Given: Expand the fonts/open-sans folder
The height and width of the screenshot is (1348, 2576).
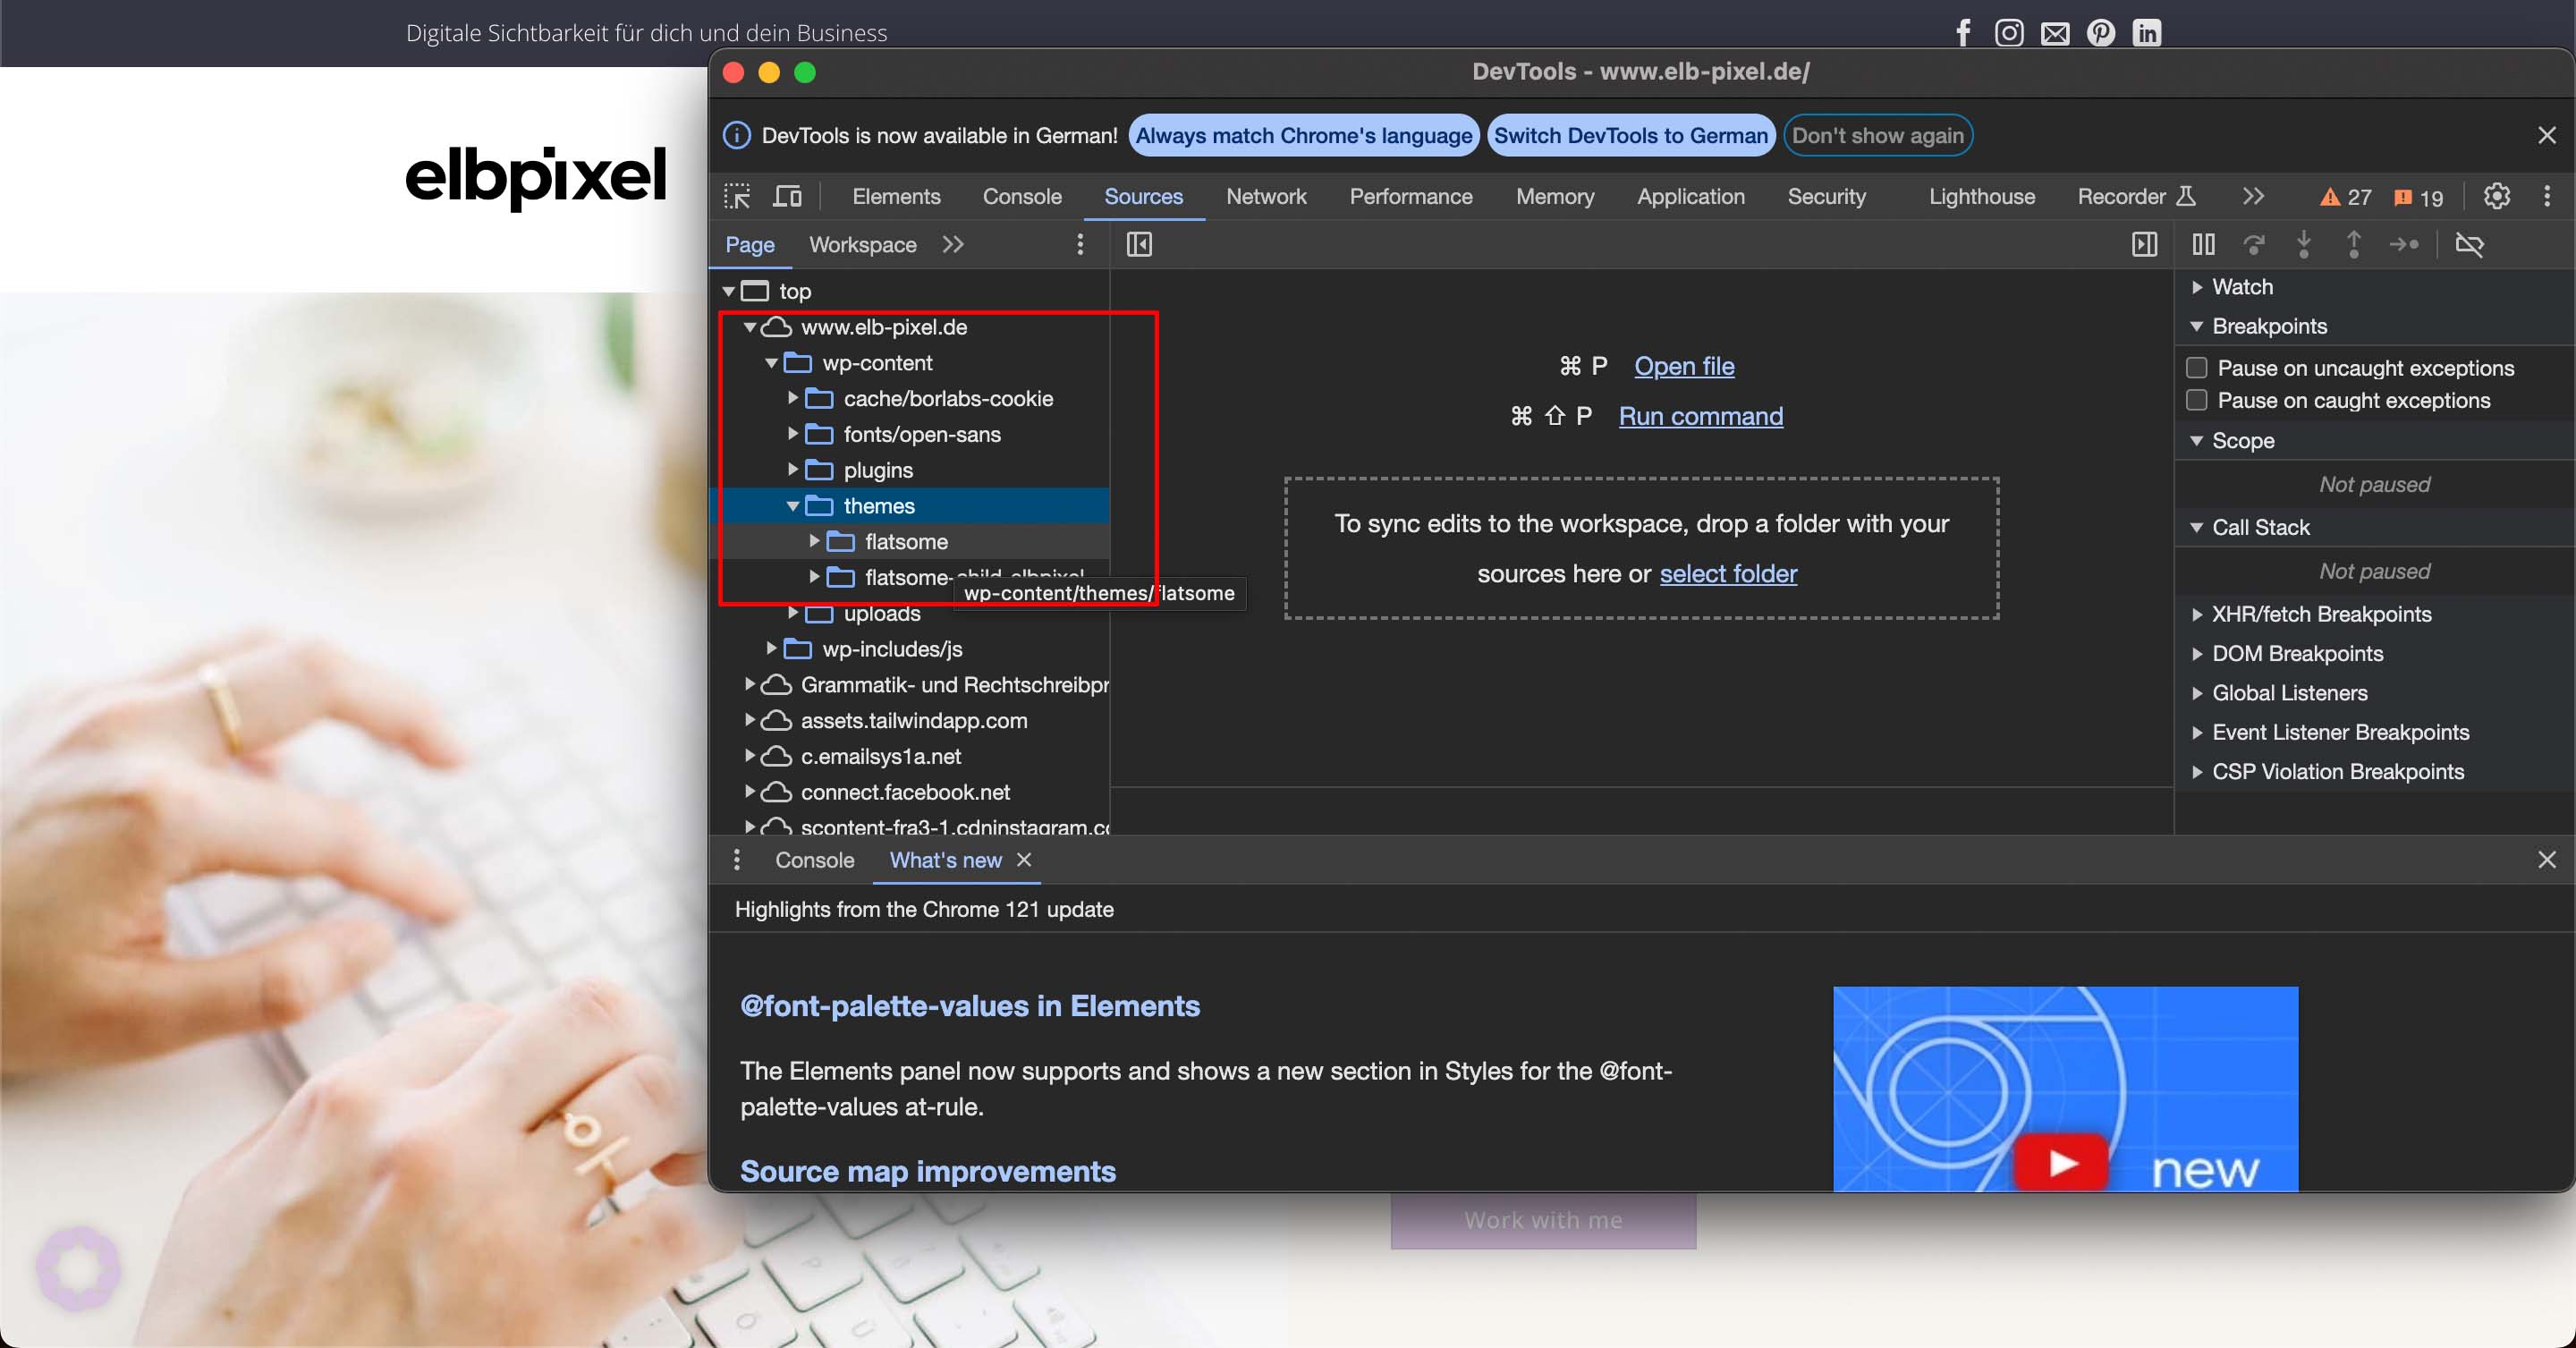Looking at the screenshot, I should 792,434.
